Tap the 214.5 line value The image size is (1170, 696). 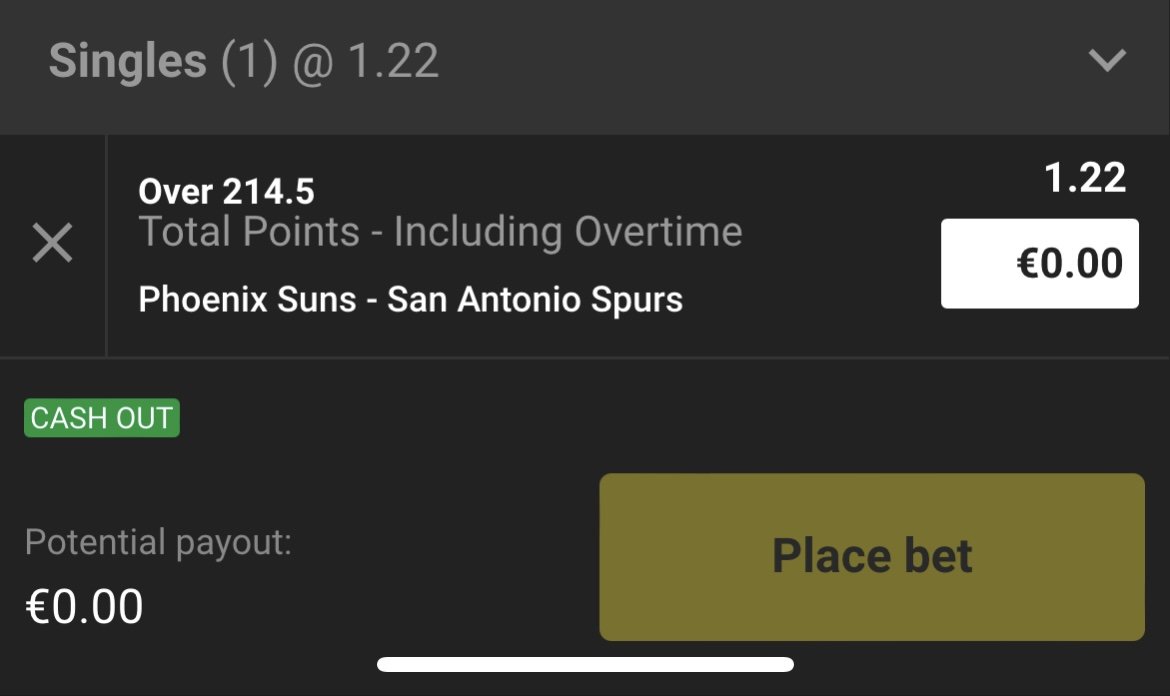tap(270, 191)
